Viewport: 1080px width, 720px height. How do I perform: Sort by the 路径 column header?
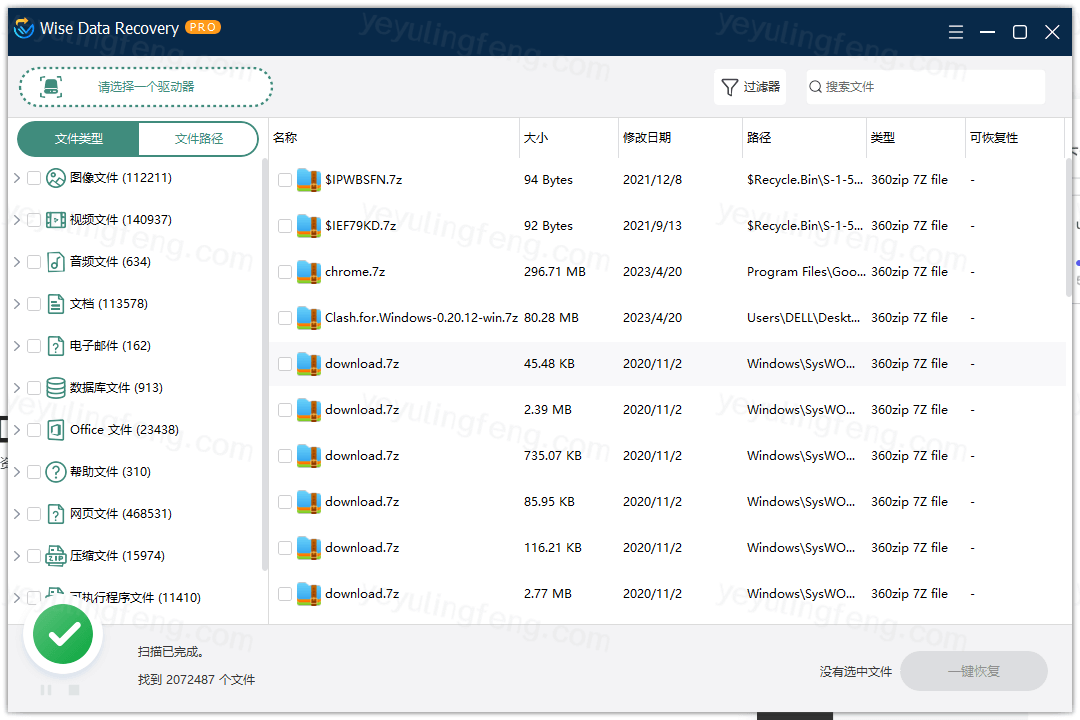pyautogui.click(x=804, y=138)
